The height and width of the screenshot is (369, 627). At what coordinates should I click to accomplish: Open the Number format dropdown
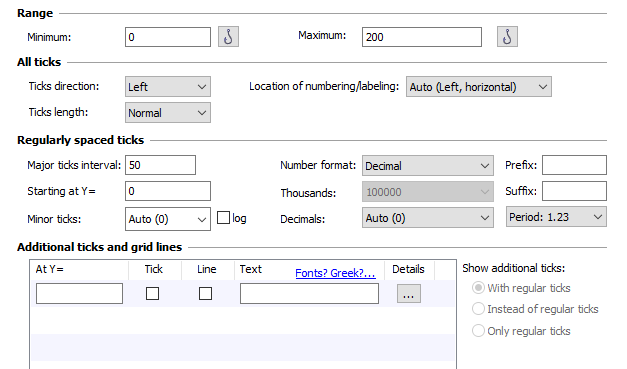pos(428,166)
